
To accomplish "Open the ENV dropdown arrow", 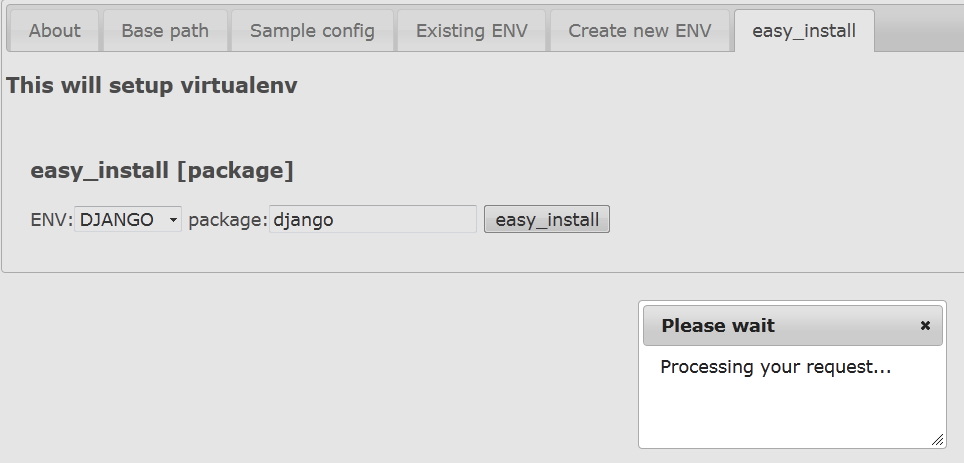I will pyautogui.click(x=173, y=220).
